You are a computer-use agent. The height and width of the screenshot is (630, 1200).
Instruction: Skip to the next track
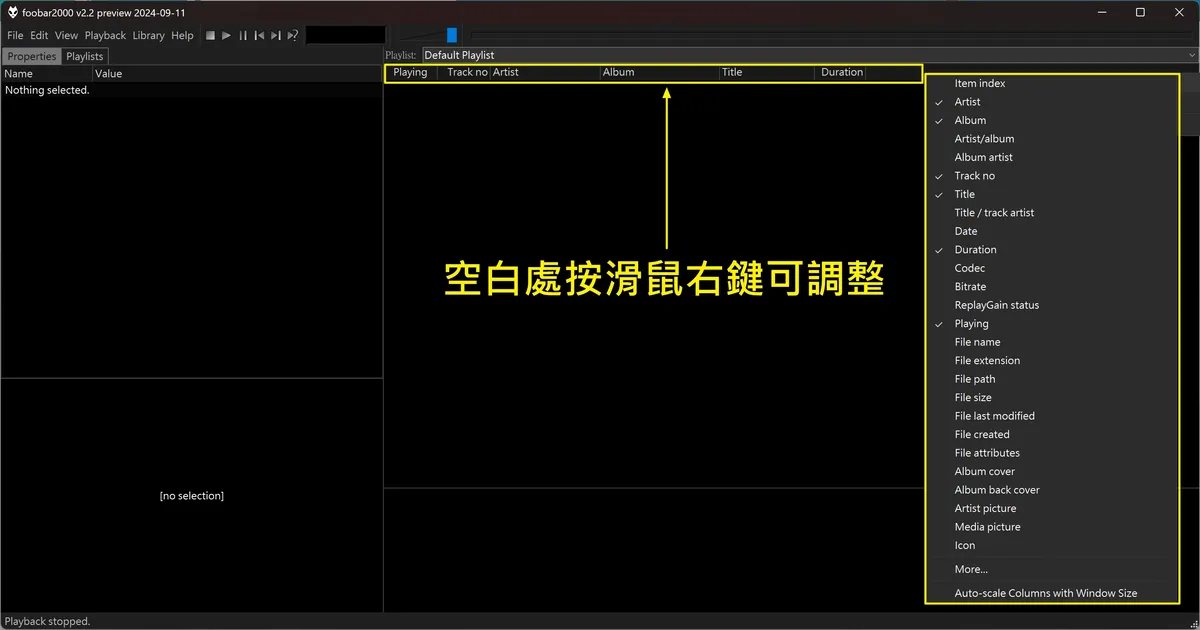click(276, 35)
